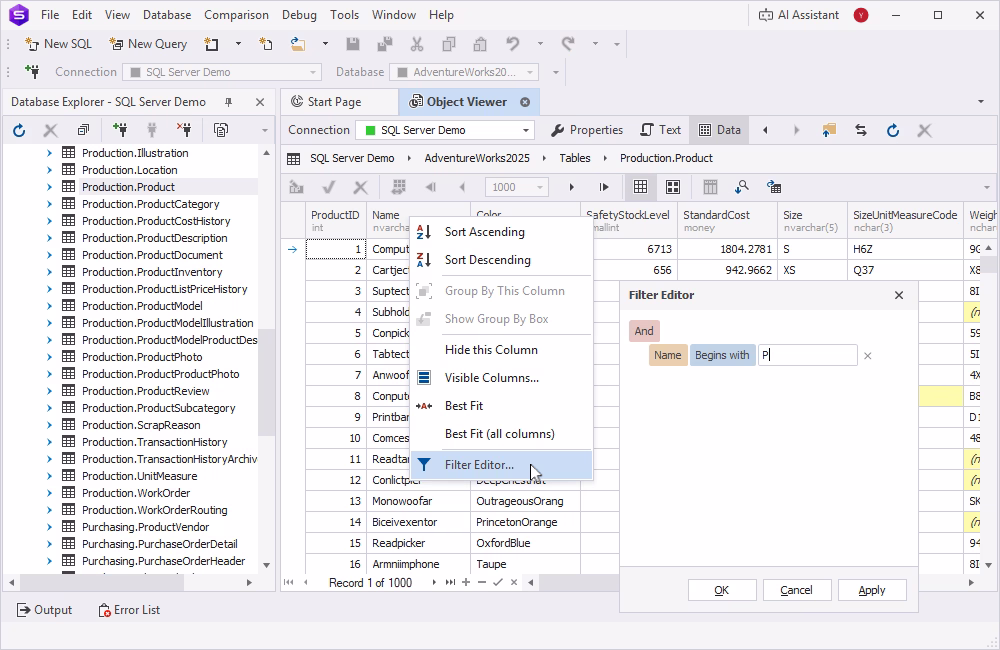The image size is (1000, 650).
Task: Toggle Card View for the data grid
Action: (x=672, y=186)
